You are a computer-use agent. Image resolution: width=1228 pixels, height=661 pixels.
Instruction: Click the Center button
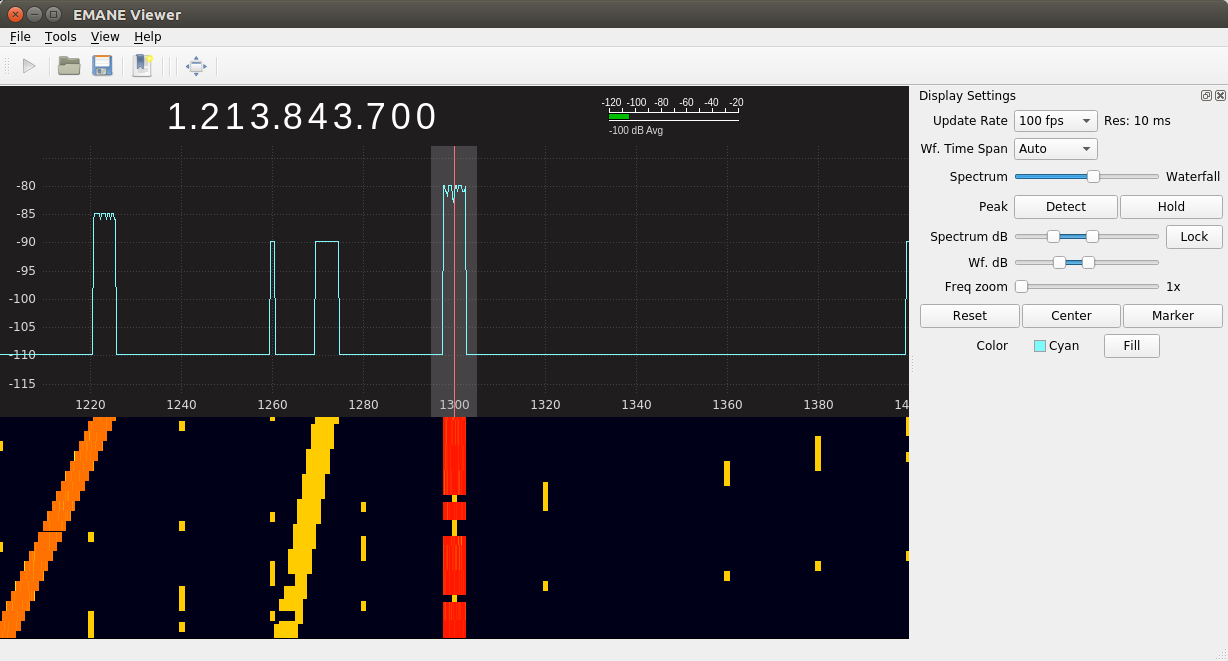1071,316
